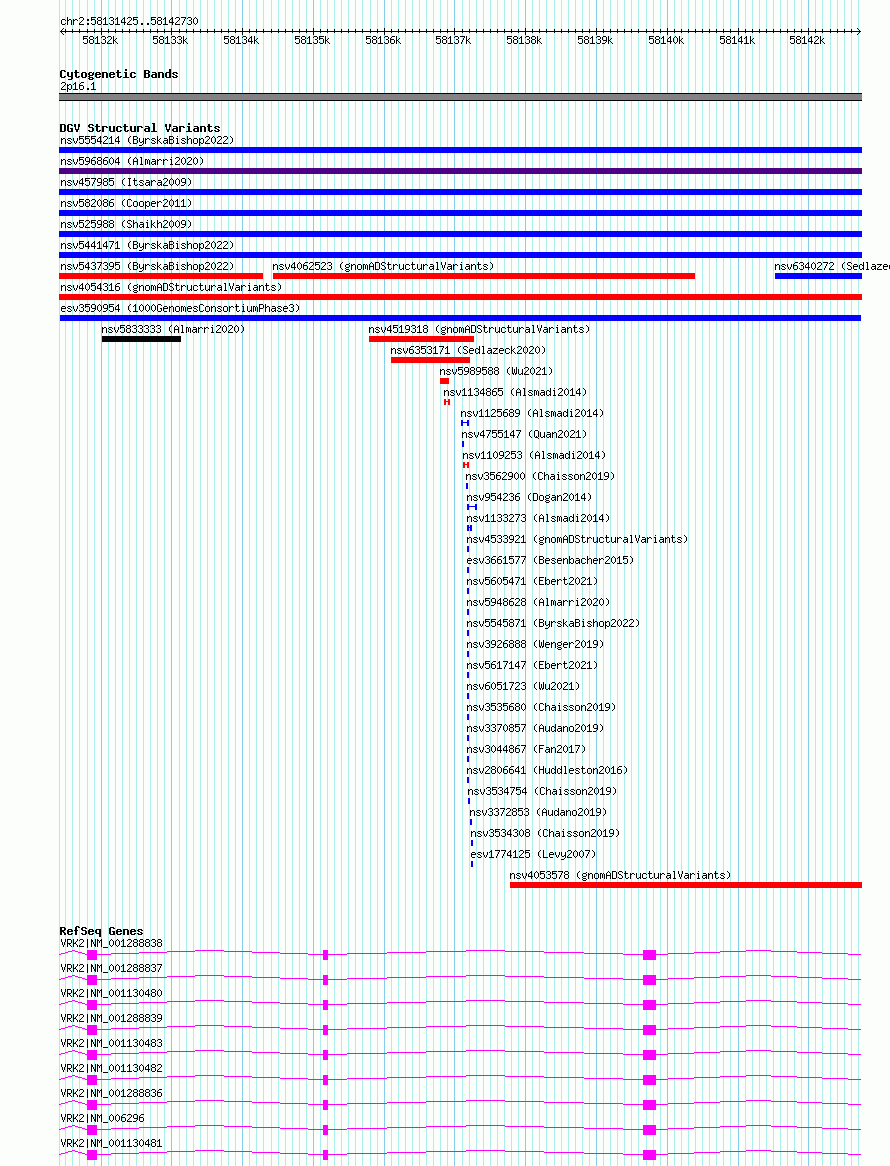This screenshot has width=890, height=1166.
Task: Select the VRK2|NM_001288836 transcript label
Action: tap(112, 1093)
